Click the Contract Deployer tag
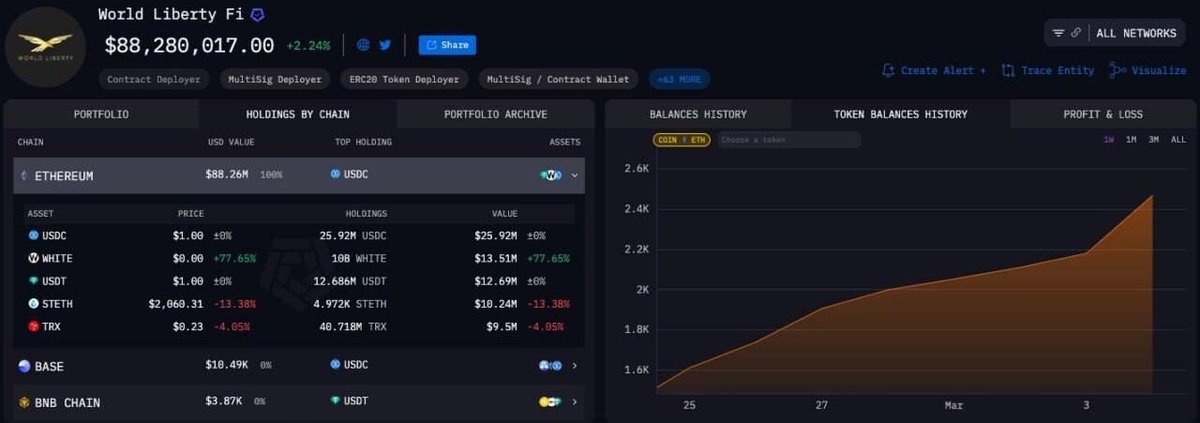The height and width of the screenshot is (423, 1200). pos(154,79)
